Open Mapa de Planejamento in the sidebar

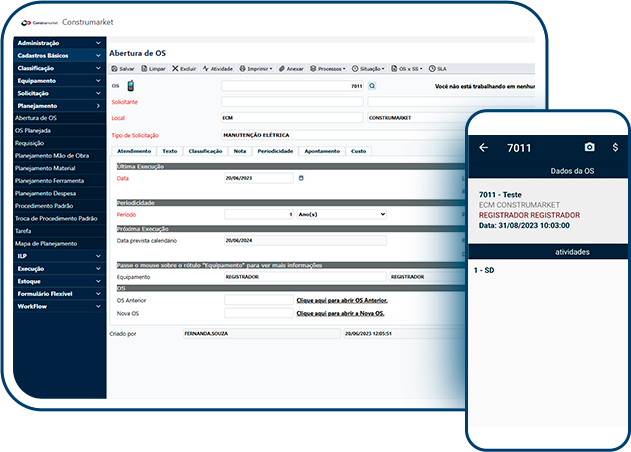46,243
